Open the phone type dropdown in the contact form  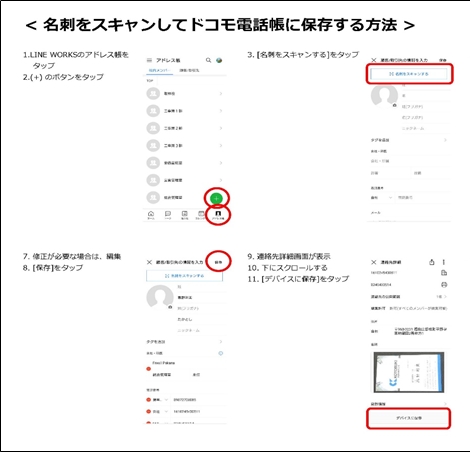pyautogui.click(x=382, y=198)
